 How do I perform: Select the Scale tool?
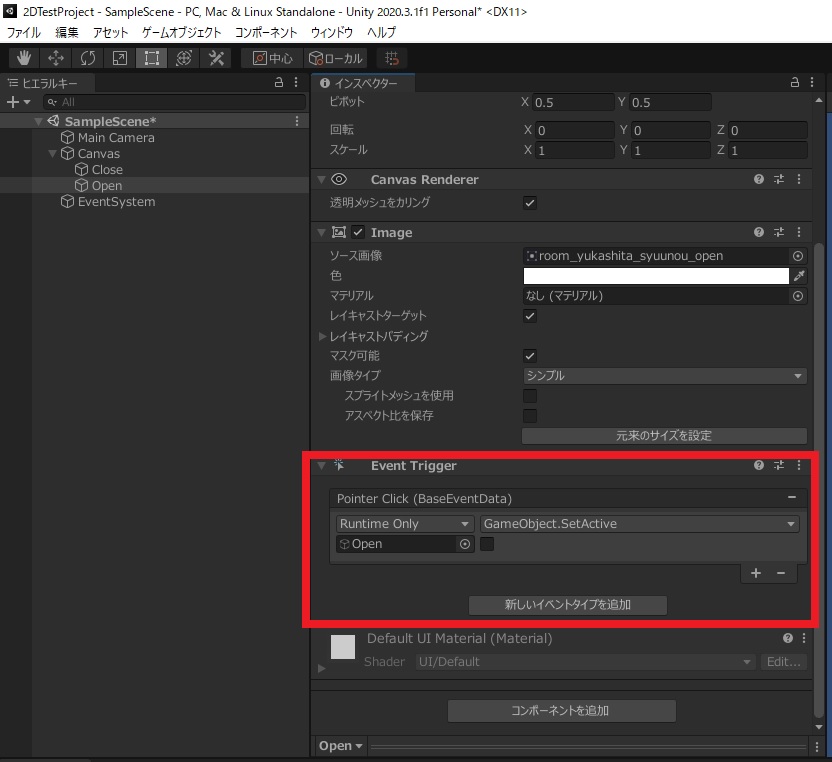[x=120, y=58]
